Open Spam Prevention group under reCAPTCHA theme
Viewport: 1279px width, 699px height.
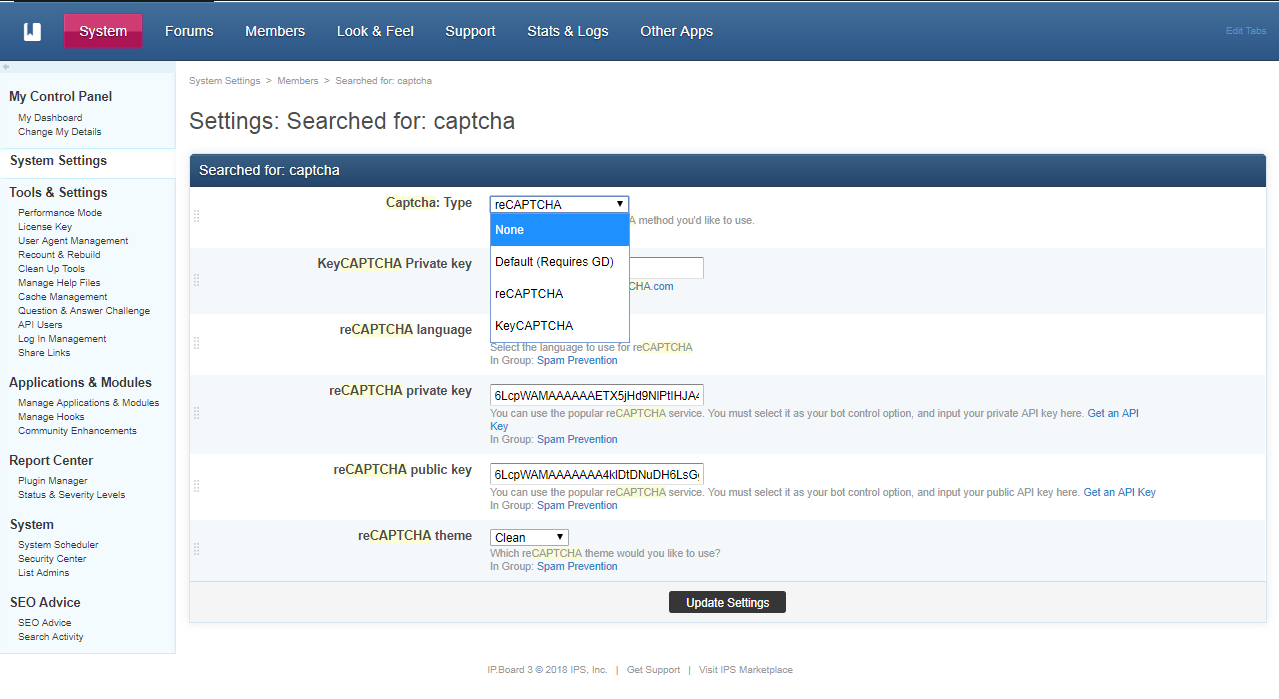click(x=577, y=566)
